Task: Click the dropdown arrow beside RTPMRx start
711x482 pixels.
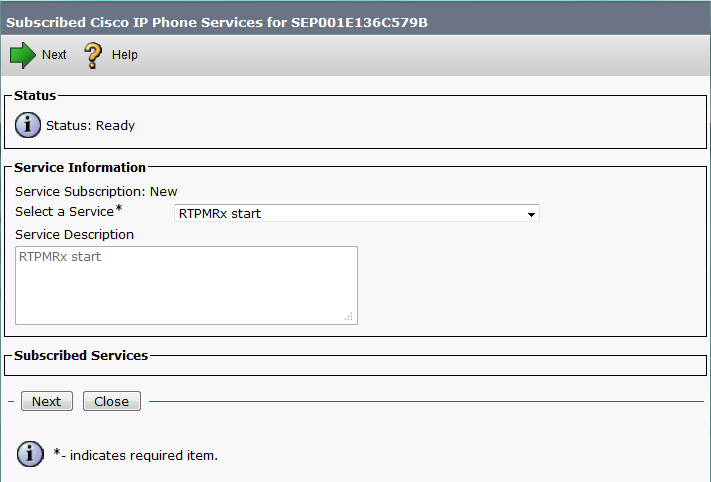Action: pos(532,214)
